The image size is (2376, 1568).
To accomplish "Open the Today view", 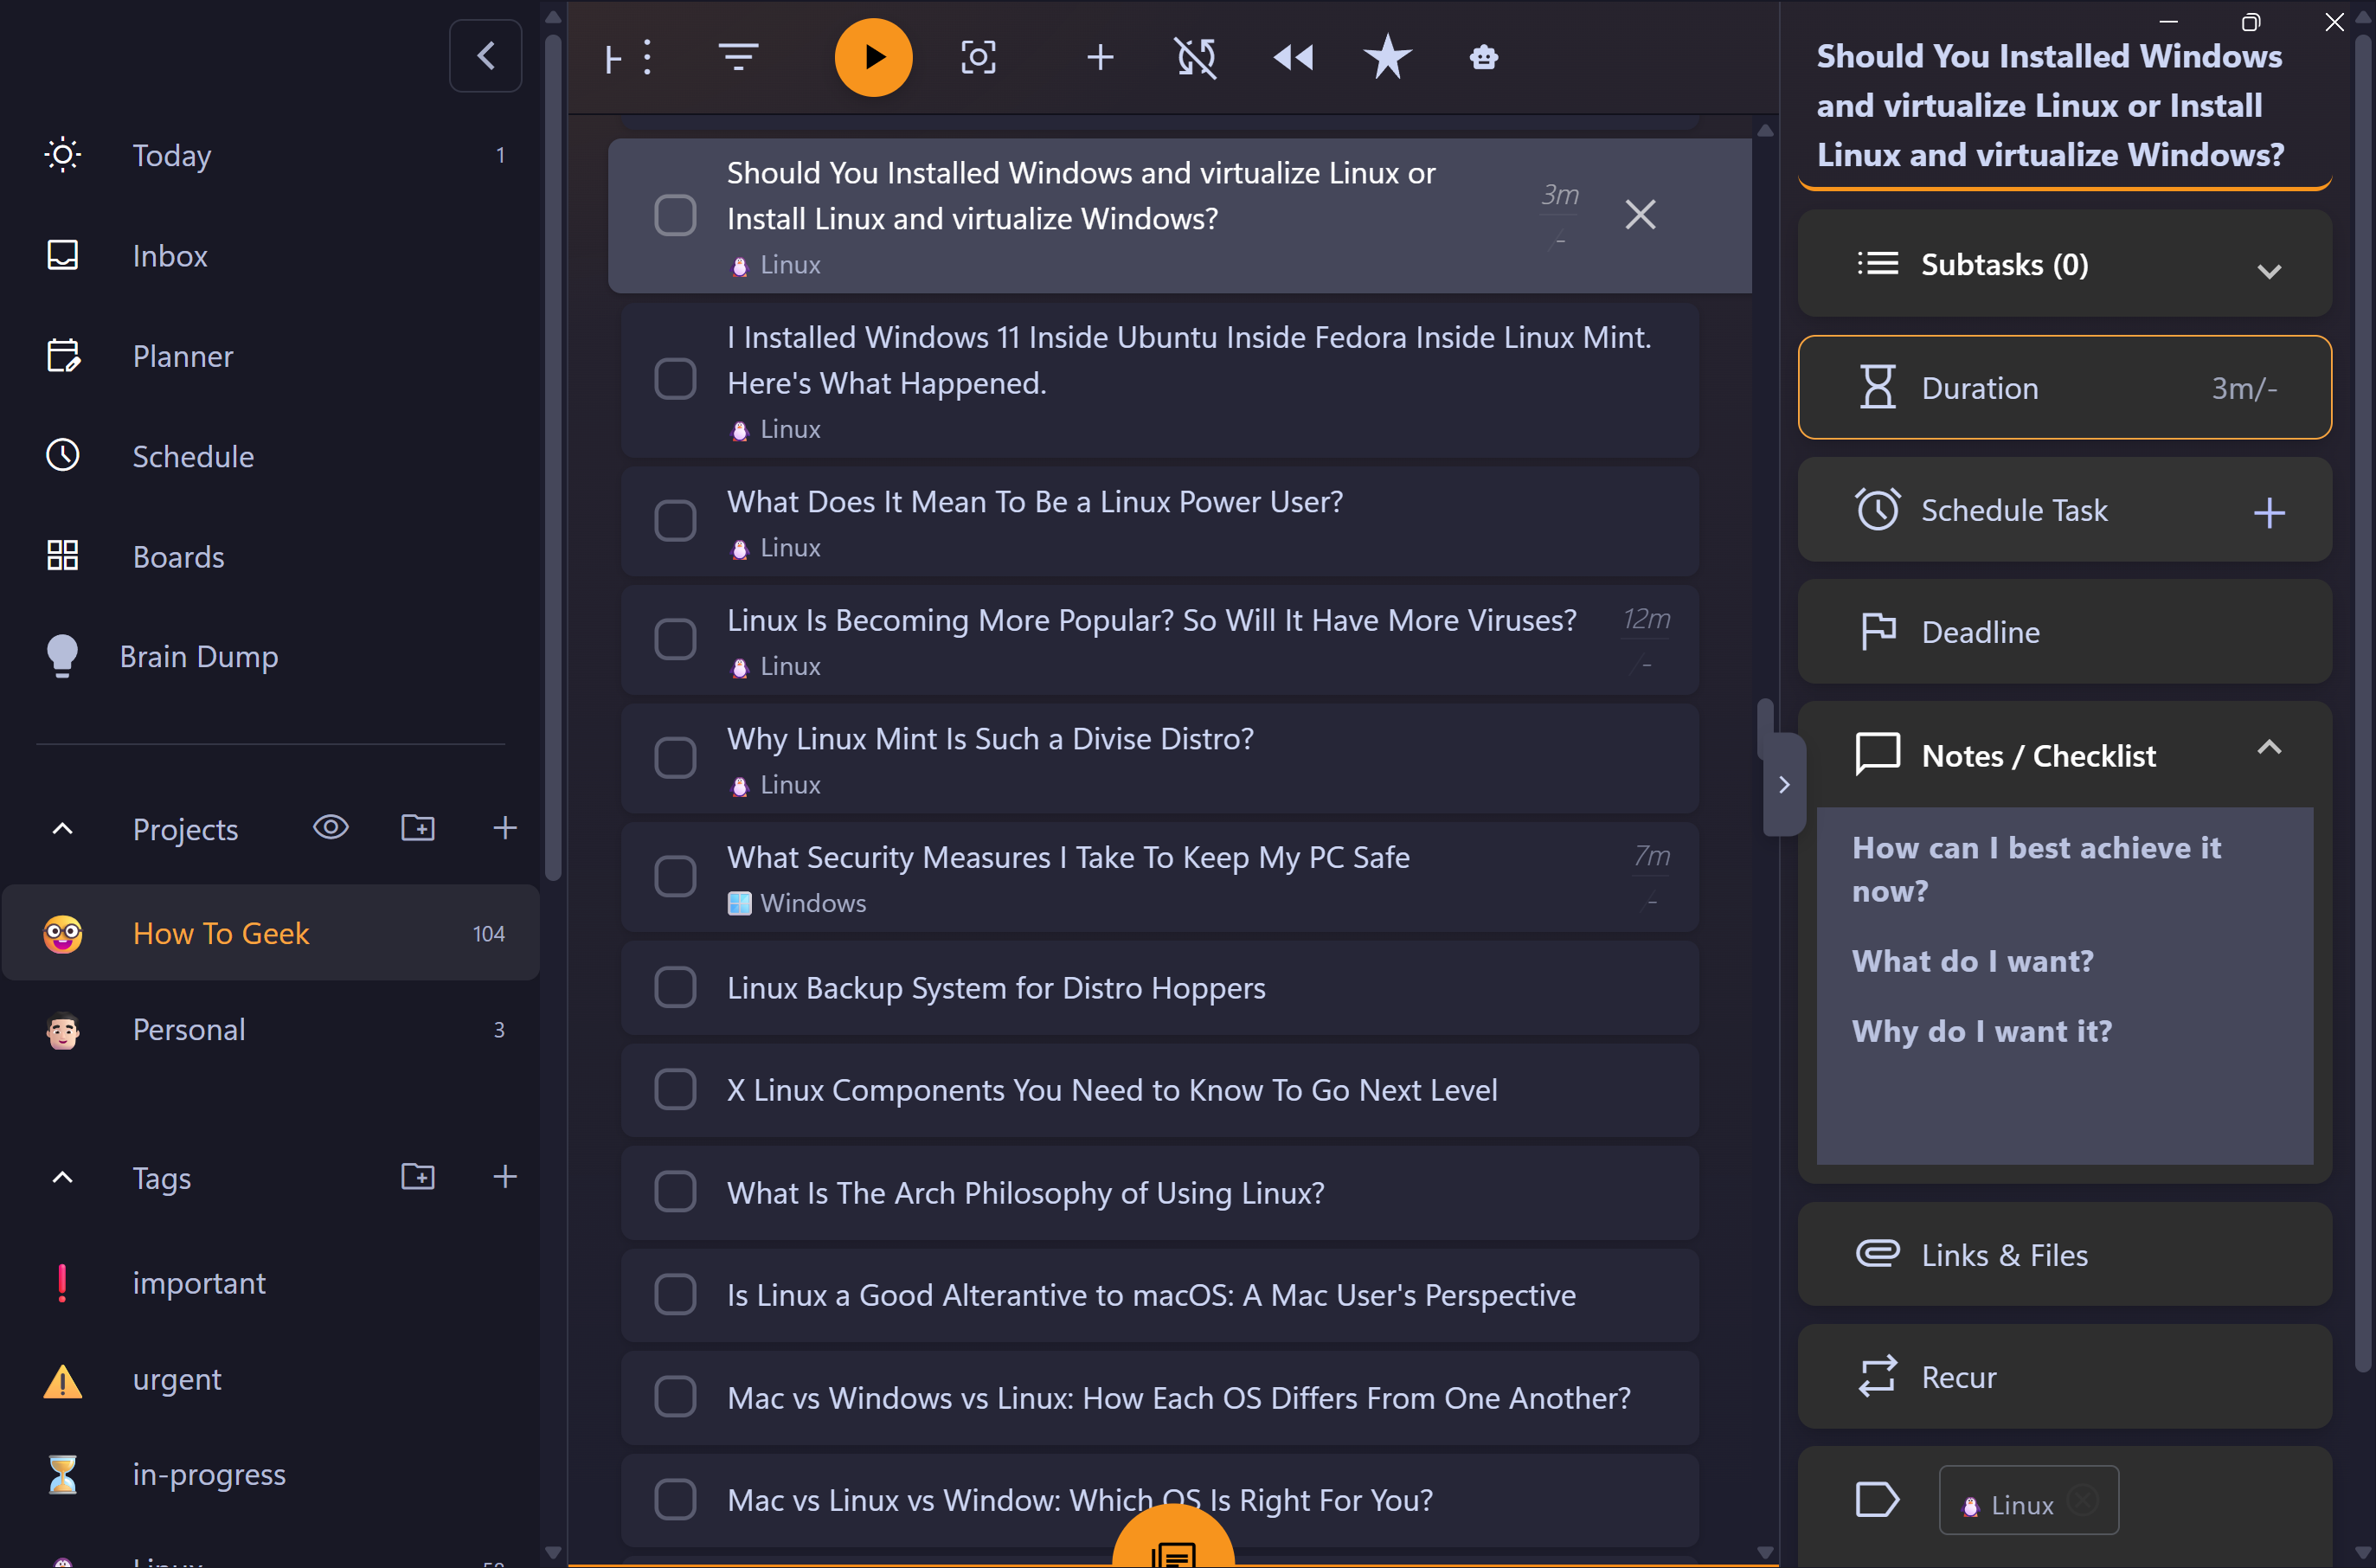I will (270, 155).
